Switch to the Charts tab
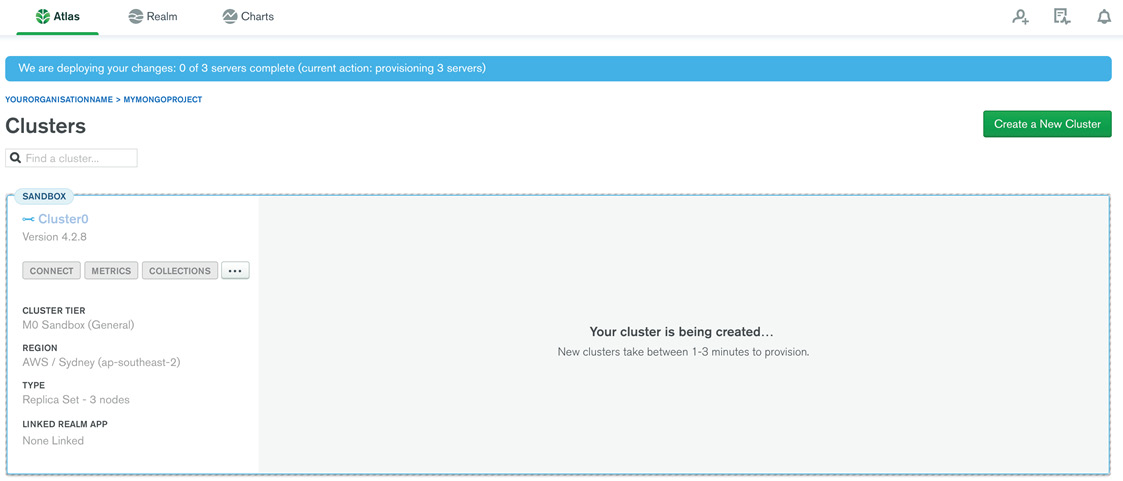 [248, 16]
